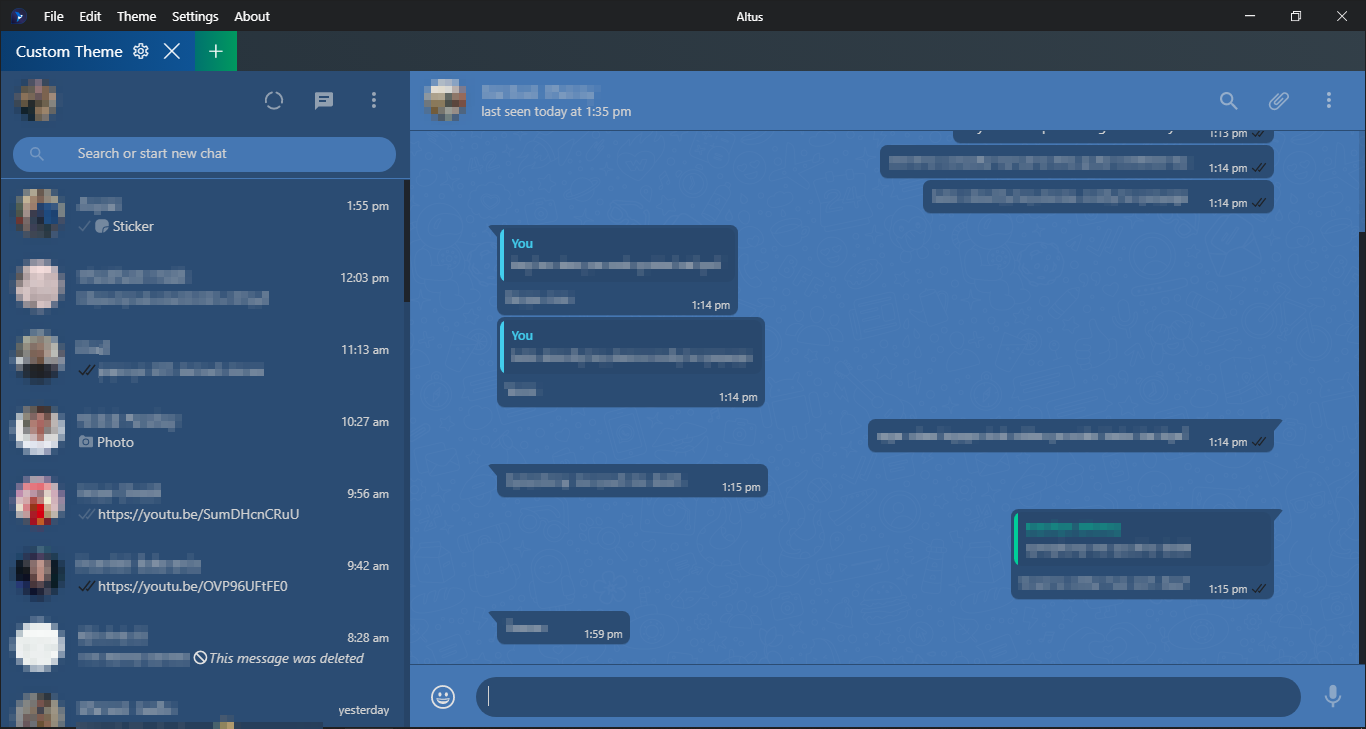1366x729 pixels.
Task: Click the Search or start new chat field
Action: point(204,154)
